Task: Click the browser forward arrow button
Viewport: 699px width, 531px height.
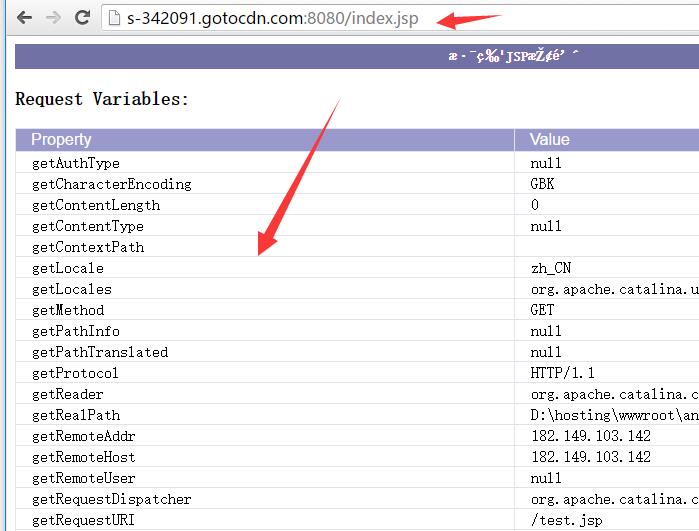Action: (53, 18)
